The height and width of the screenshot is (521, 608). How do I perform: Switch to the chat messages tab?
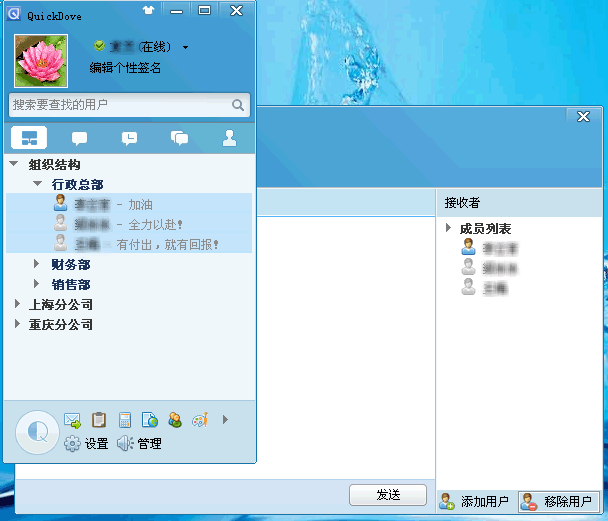pos(79,138)
